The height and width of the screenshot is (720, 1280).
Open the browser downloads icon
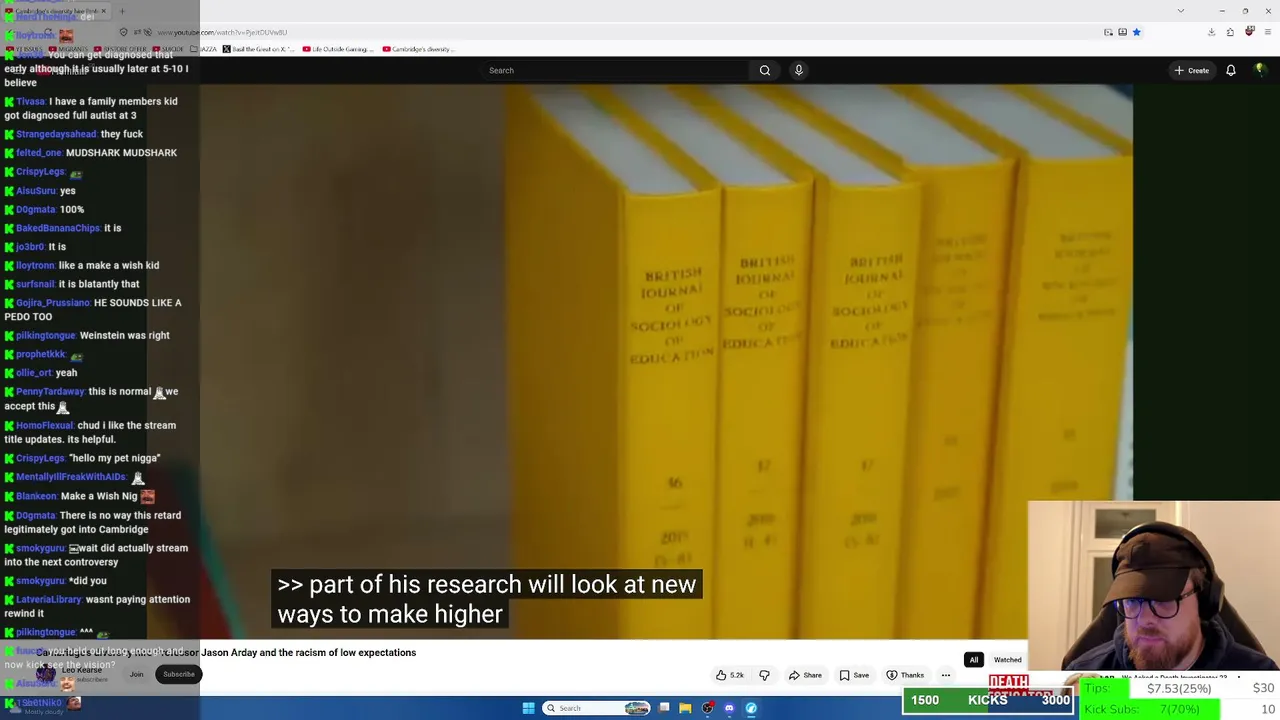tap(1211, 32)
